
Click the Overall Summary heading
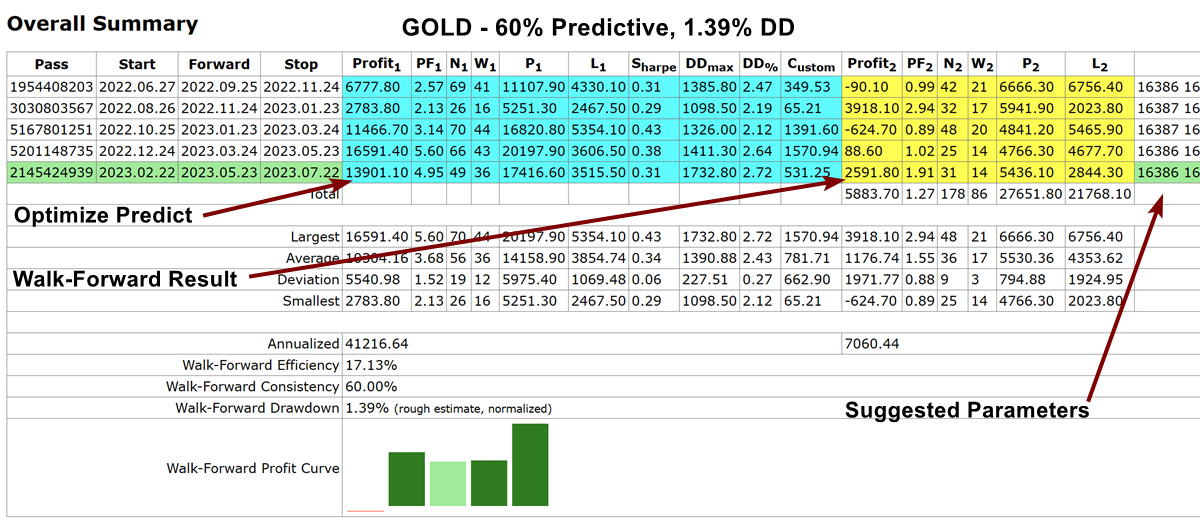click(x=103, y=24)
